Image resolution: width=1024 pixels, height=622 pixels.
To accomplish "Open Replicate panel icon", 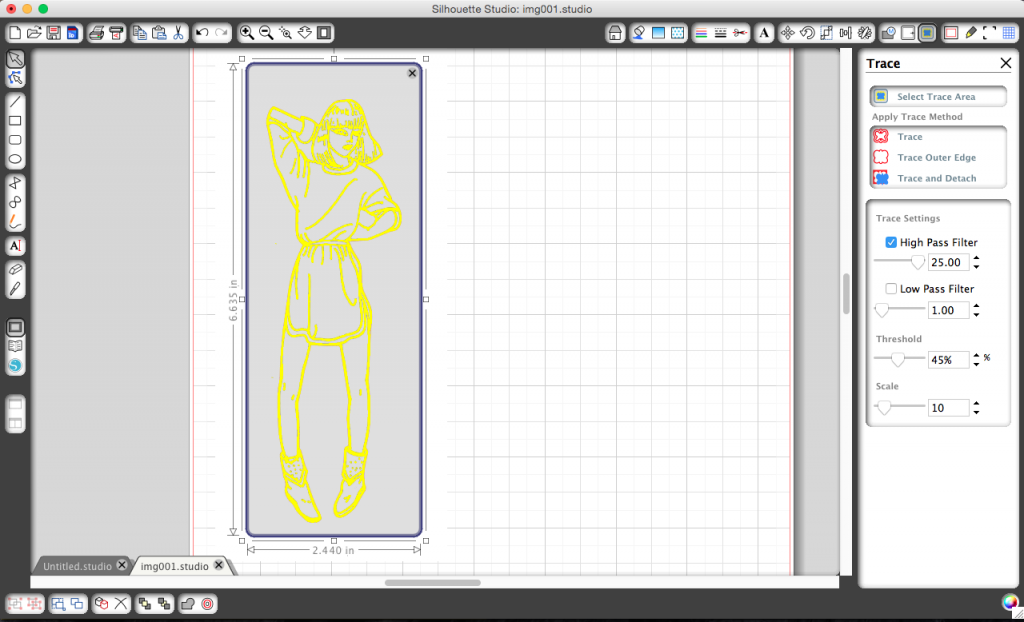I will coord(865,33).
